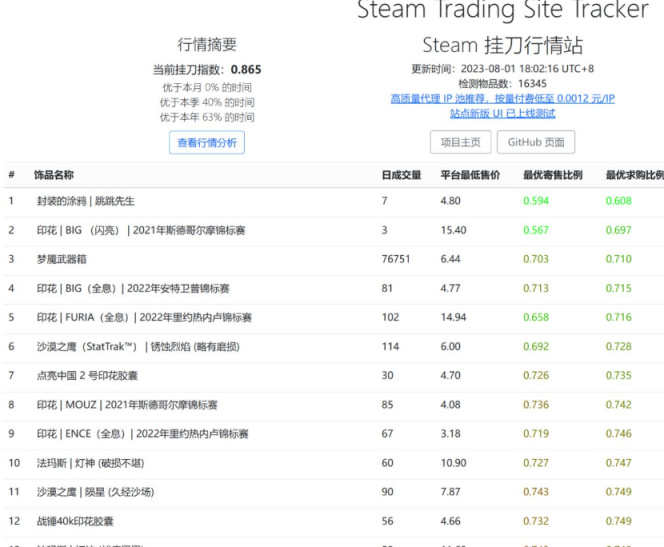Image resolution: width=664 pixels, height=547 pixels.
Task: Click the 饰品名称 column header
Action: [54, 175]
